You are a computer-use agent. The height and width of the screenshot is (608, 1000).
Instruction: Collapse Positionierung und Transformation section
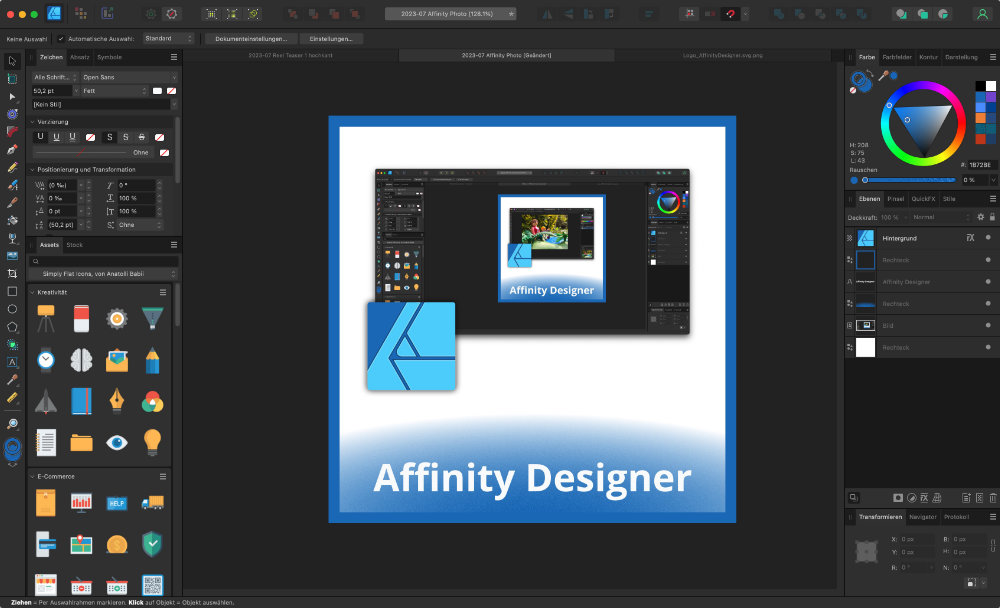(33, 170)
